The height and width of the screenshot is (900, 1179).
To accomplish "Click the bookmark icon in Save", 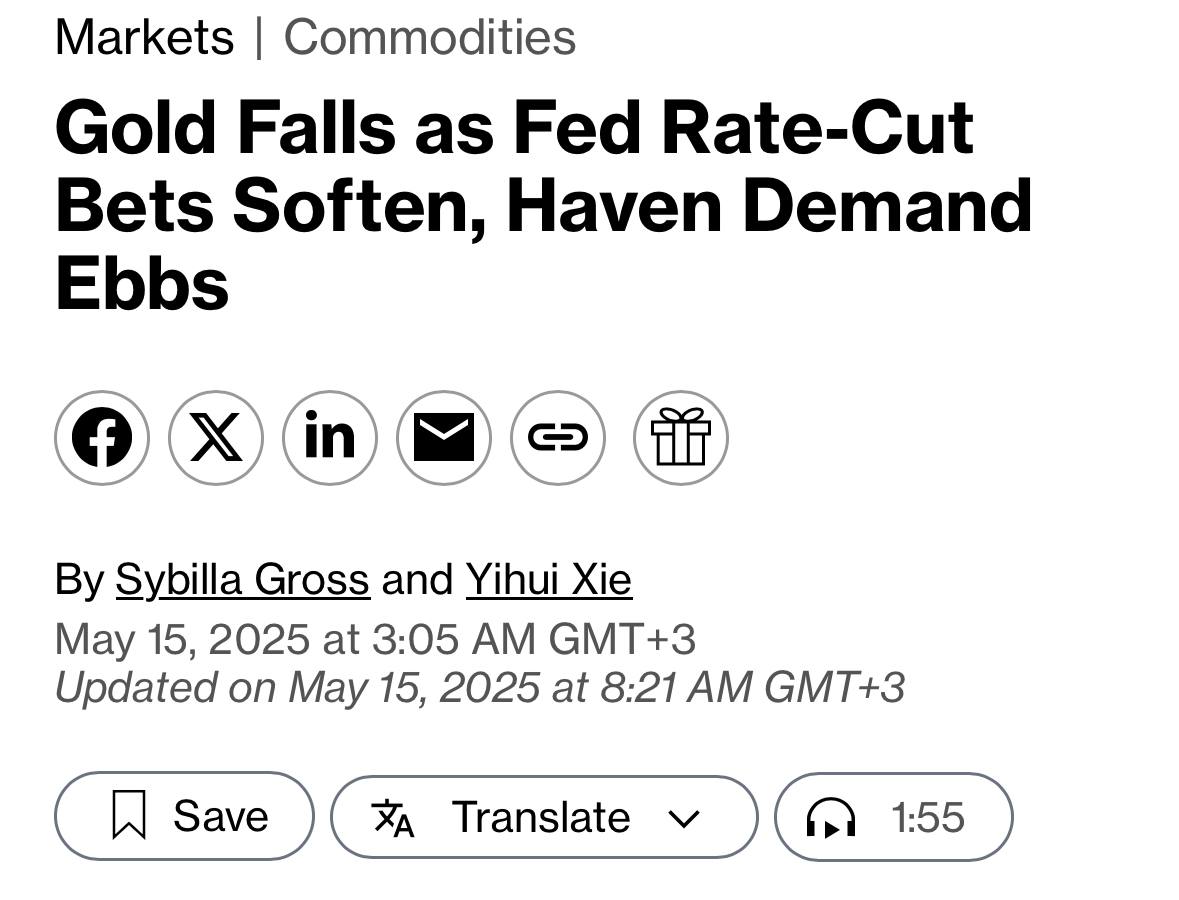I will [x=129, y=814].
